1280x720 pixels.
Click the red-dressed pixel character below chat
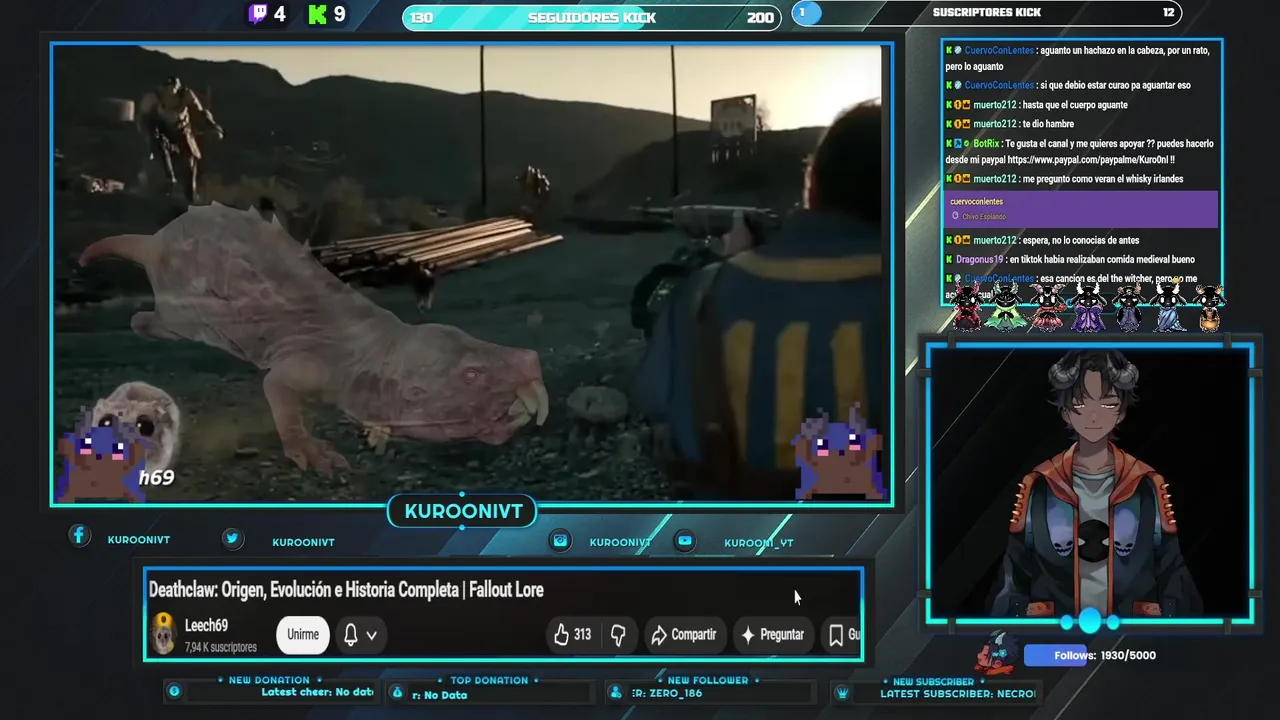coord(966,307)
